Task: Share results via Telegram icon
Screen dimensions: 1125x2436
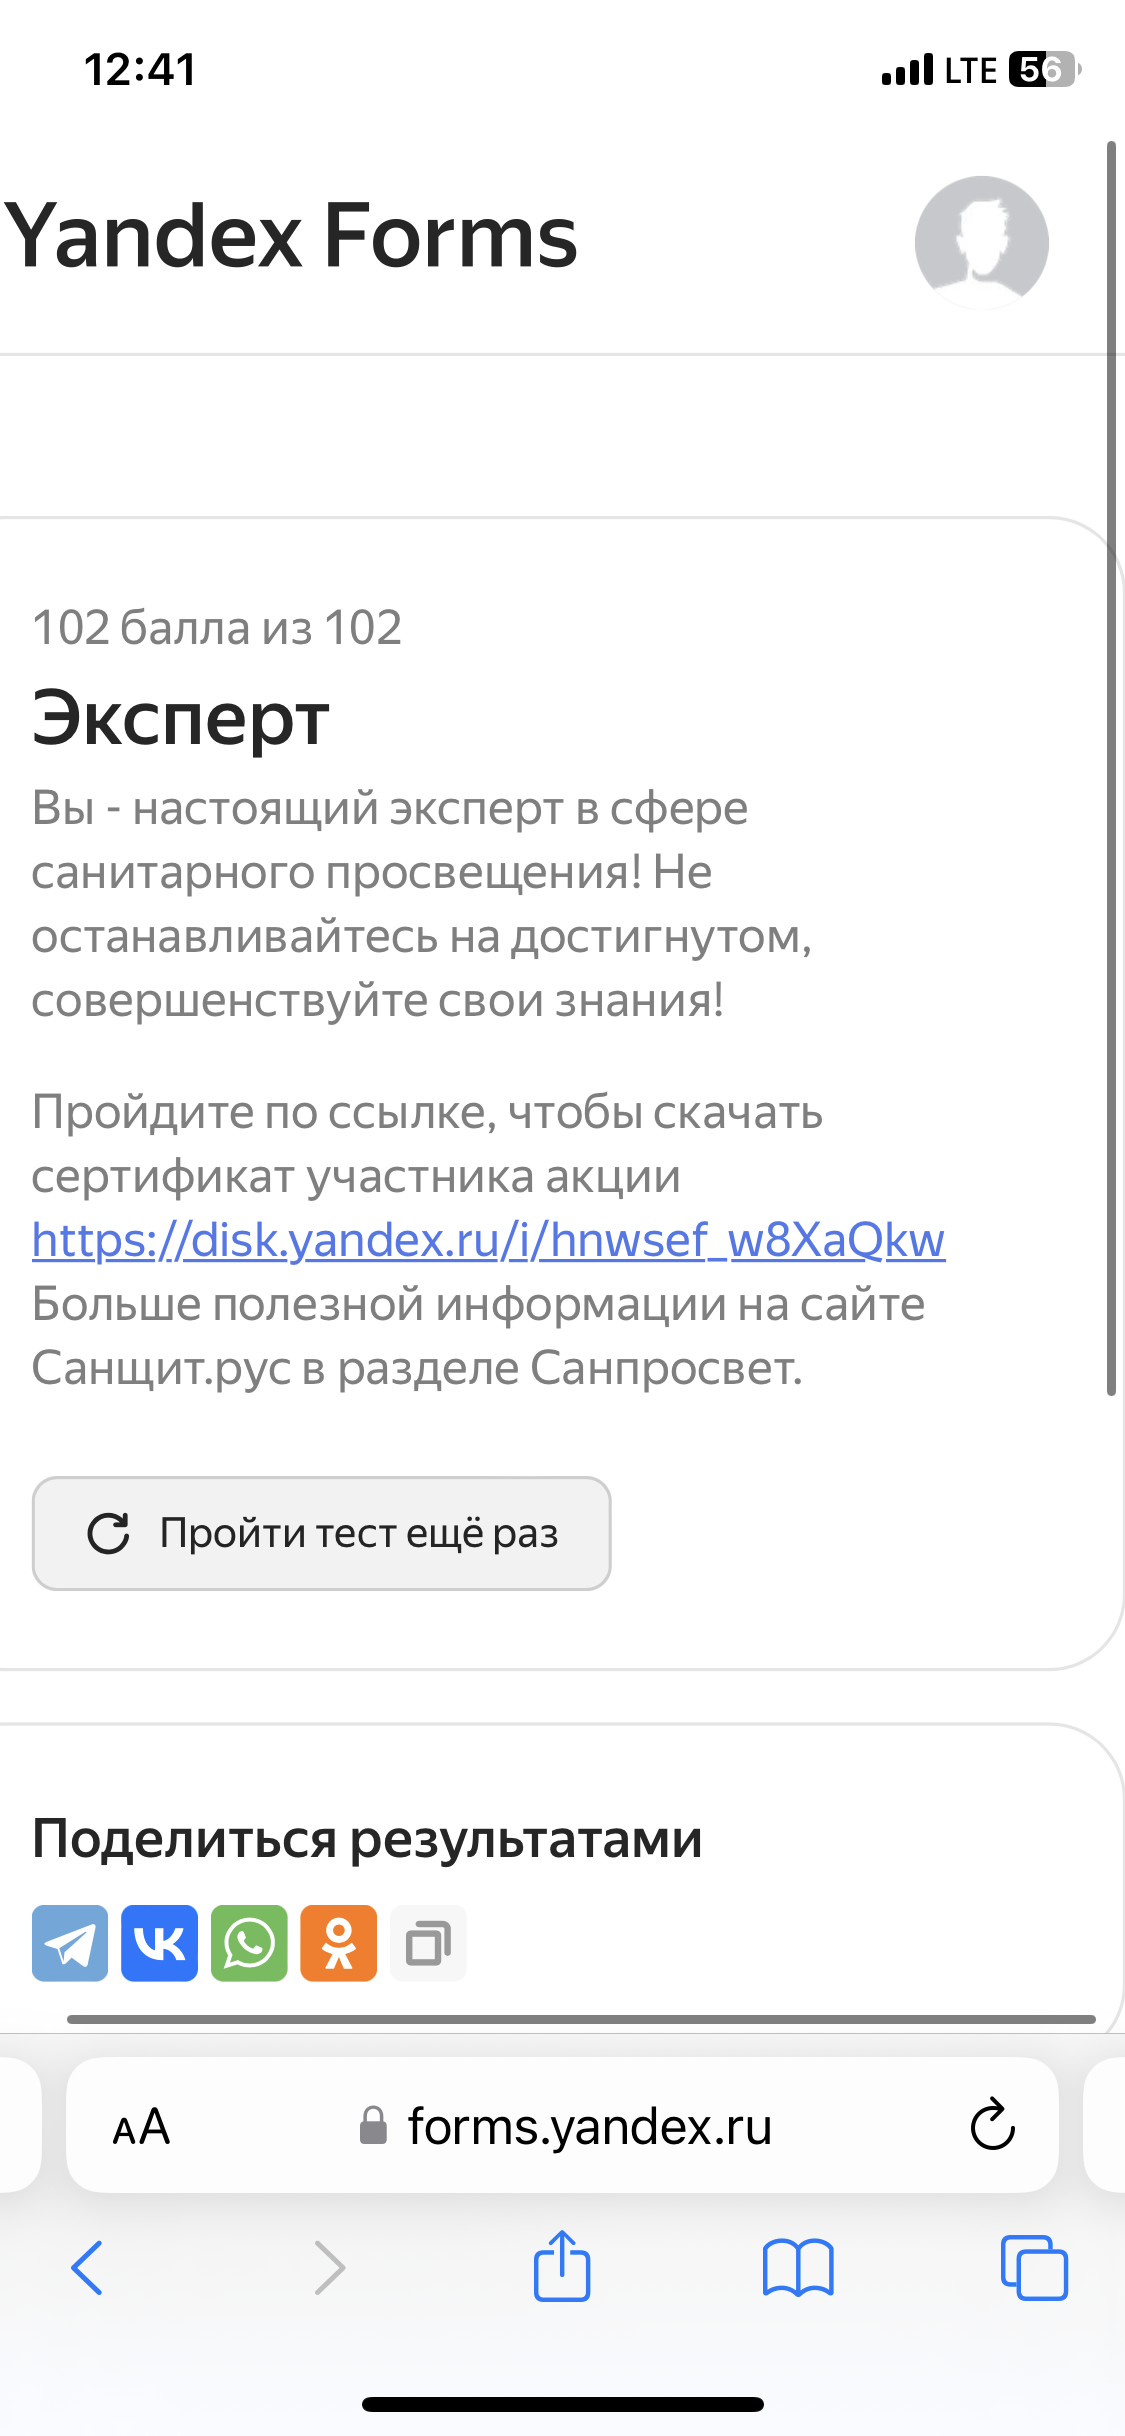Action: (70, 1943)
